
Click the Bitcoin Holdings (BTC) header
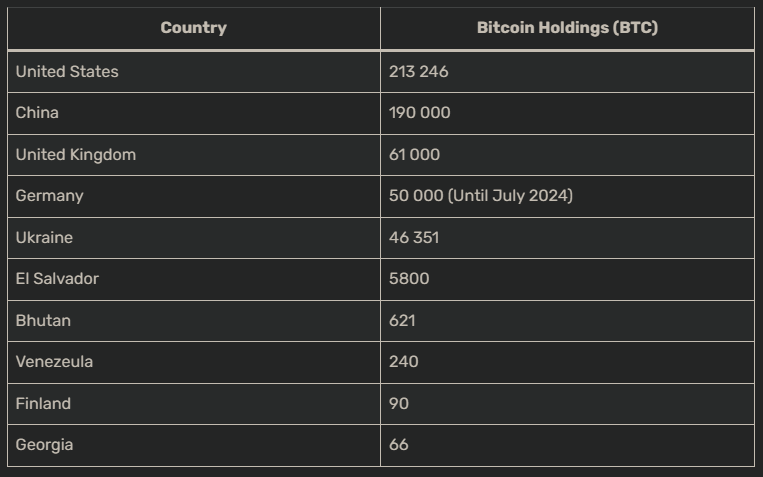(x=567, y=28)
